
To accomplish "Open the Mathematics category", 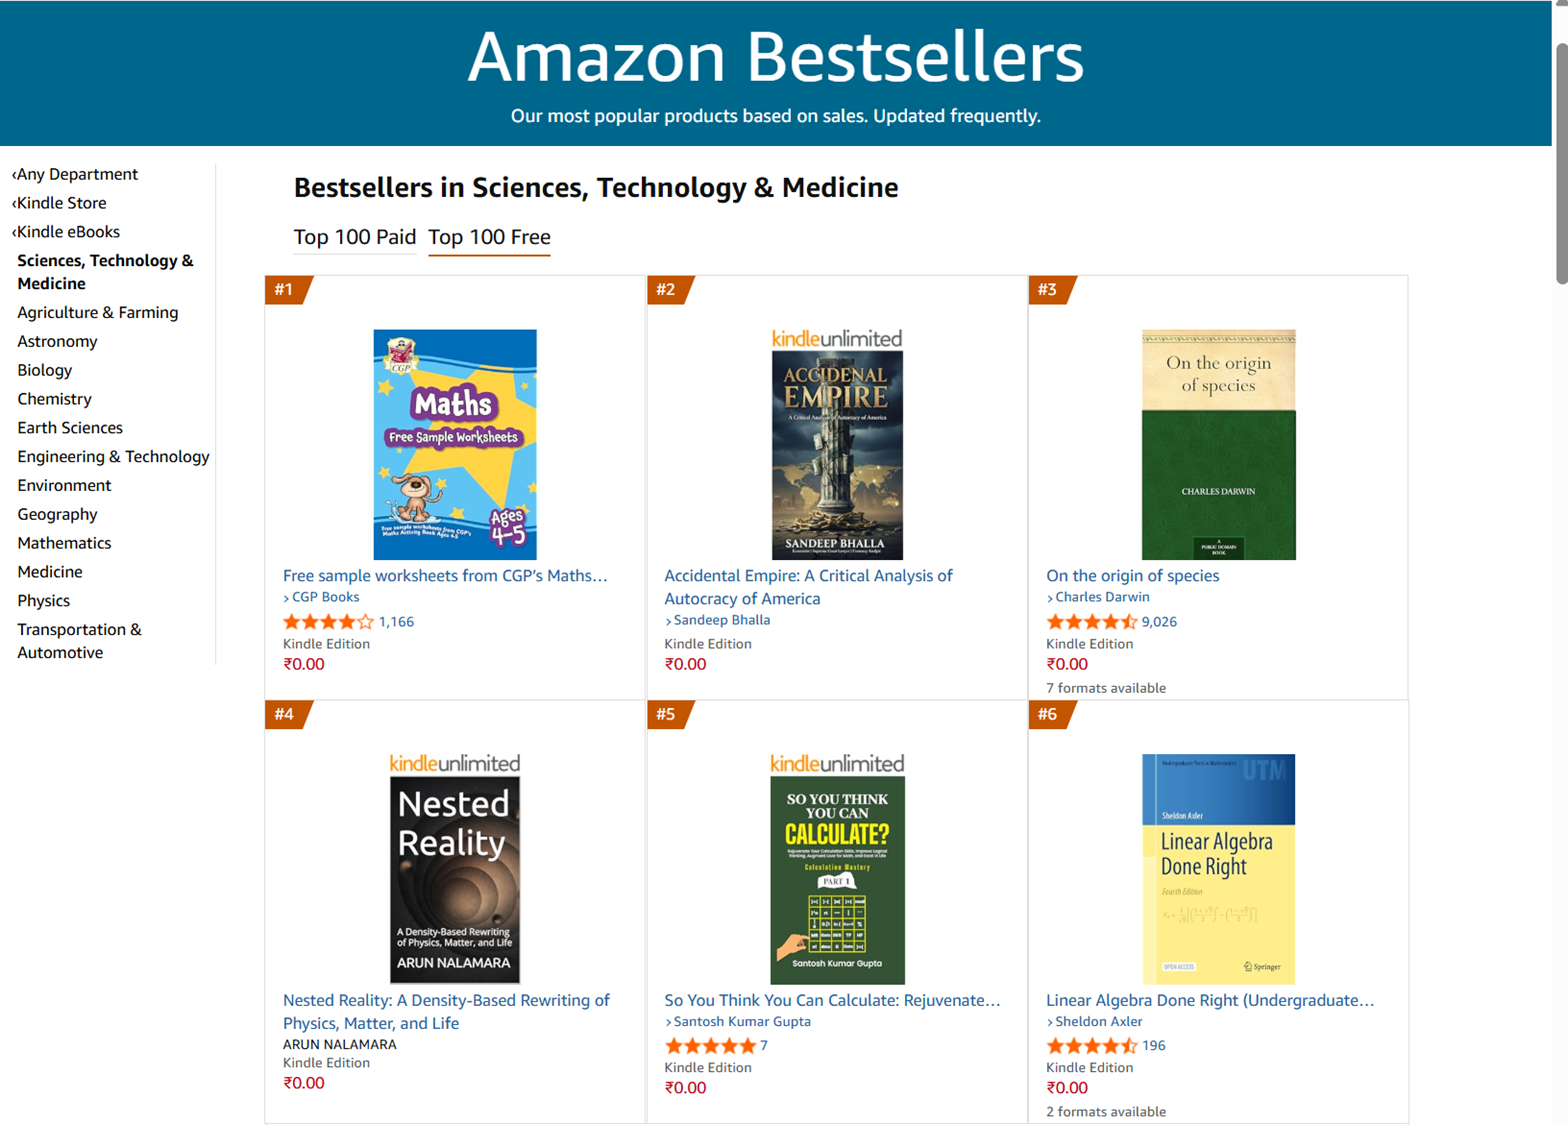I will click(x=64, y=543).
